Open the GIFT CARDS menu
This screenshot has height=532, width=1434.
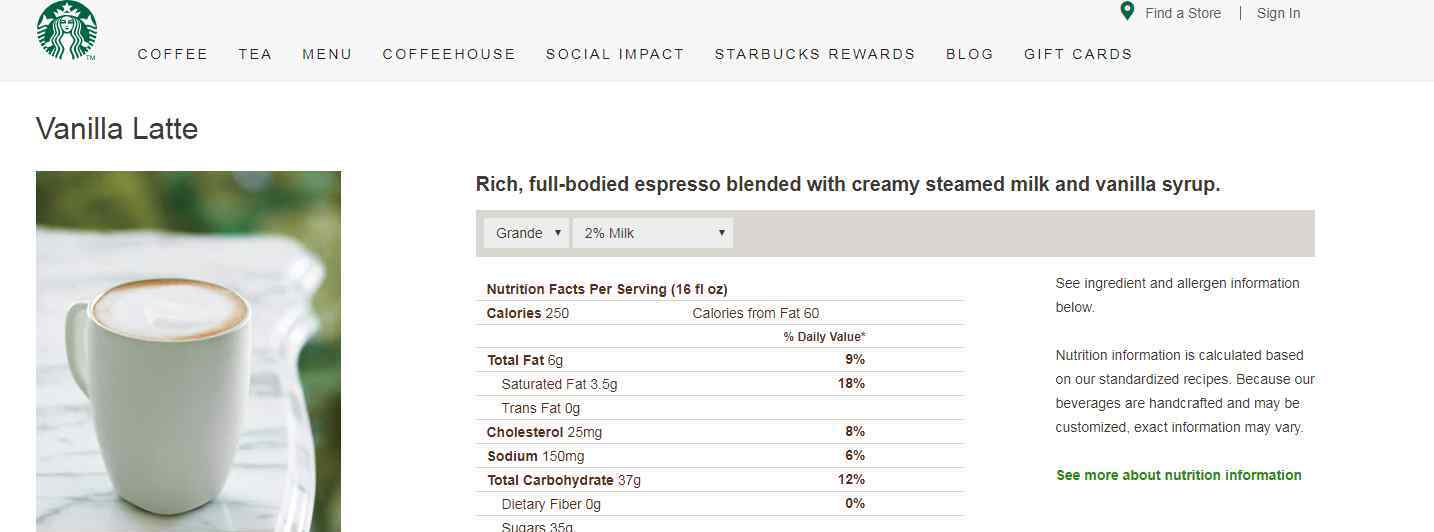point(1078,54)
